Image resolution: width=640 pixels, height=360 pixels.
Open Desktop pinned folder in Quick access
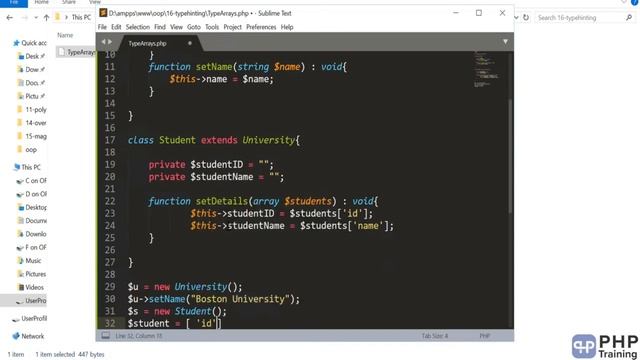[31, 56]
